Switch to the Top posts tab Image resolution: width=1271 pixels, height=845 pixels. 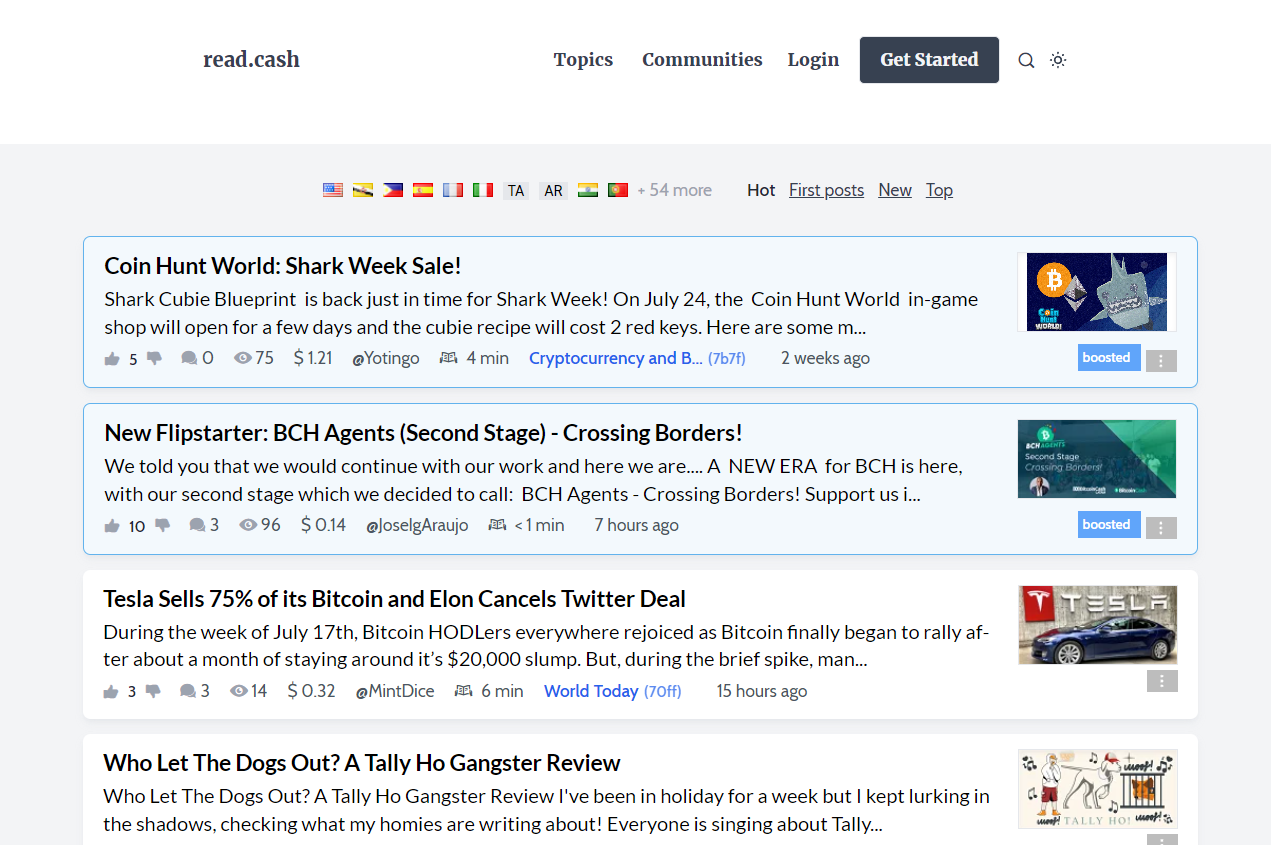click(939, 190)
